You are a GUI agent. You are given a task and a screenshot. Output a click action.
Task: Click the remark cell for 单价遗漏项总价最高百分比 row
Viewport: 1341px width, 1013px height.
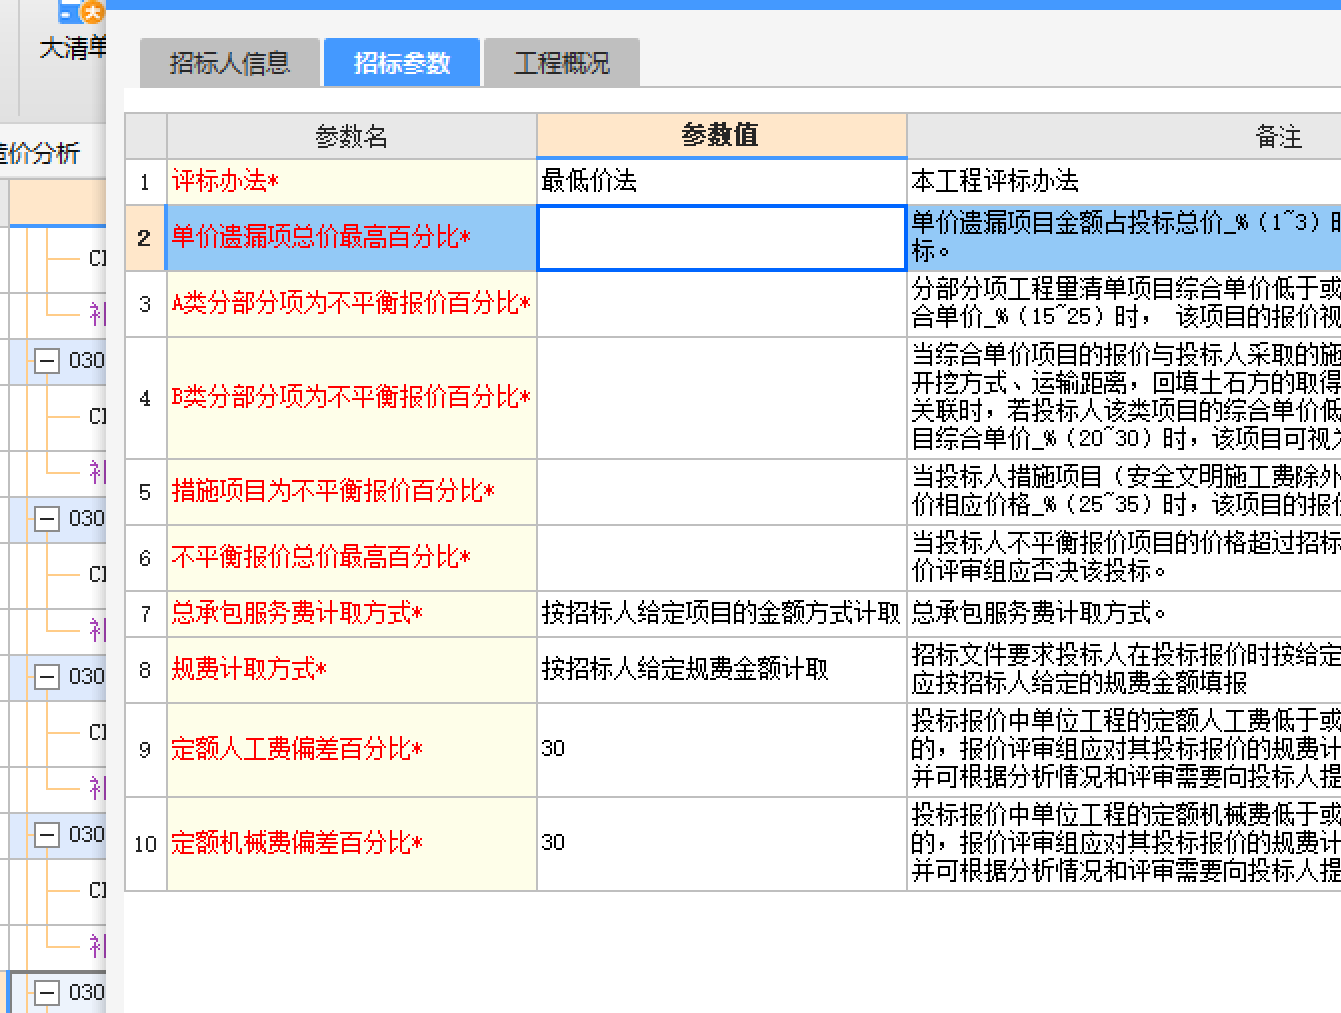coord(1124,238)
